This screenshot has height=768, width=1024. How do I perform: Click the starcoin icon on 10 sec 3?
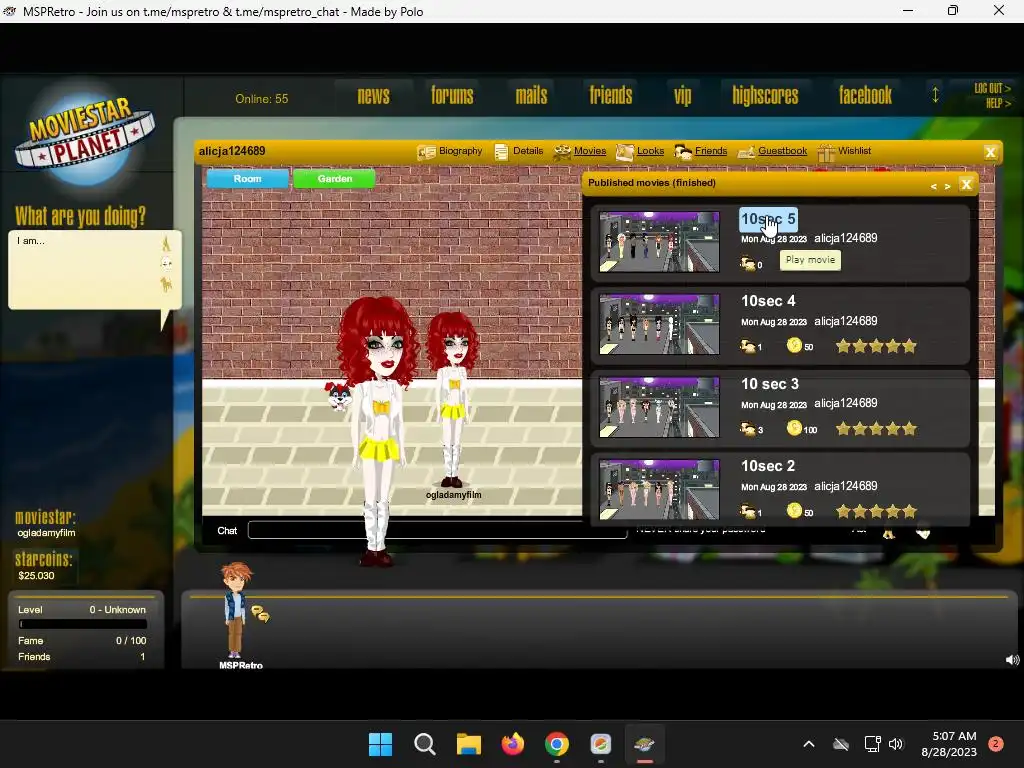(x=794, y=428)
